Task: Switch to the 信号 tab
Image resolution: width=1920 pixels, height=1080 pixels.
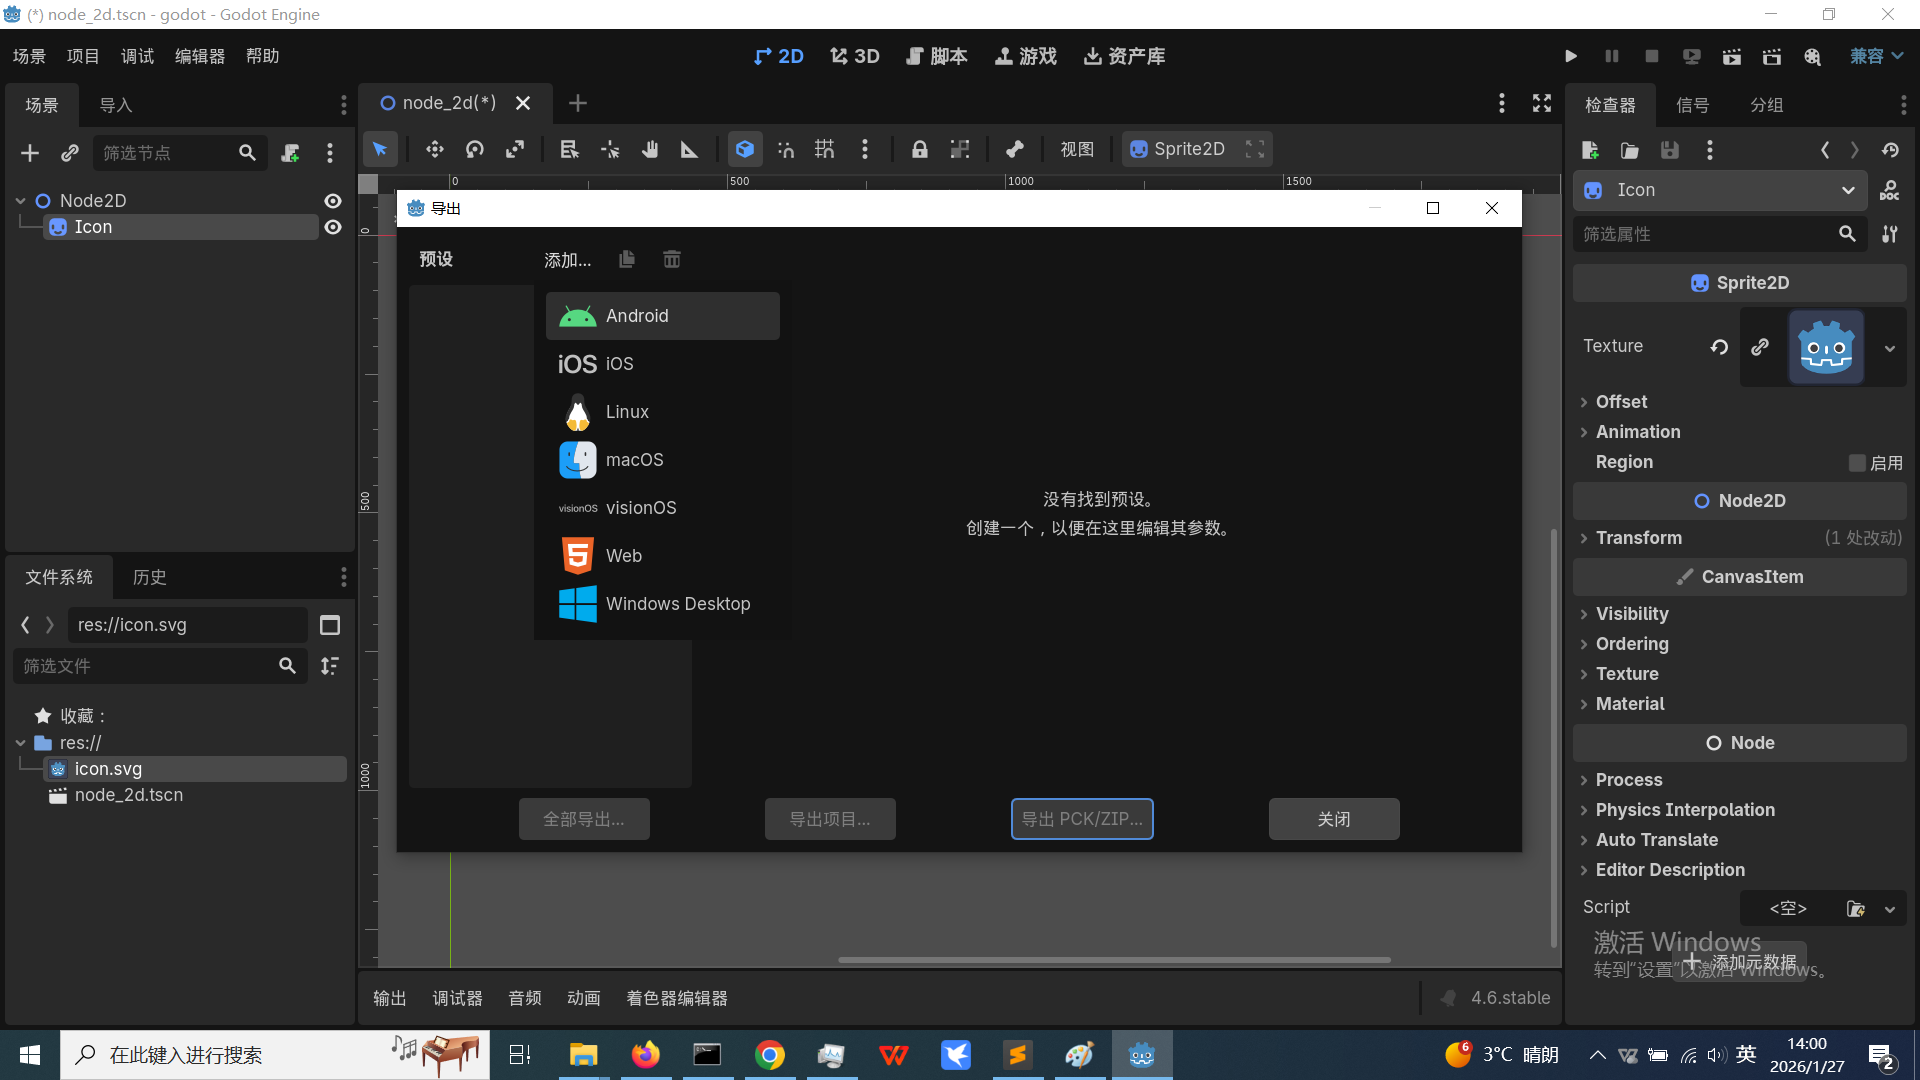Action: pyautogui.click(x=1692, y=105)
